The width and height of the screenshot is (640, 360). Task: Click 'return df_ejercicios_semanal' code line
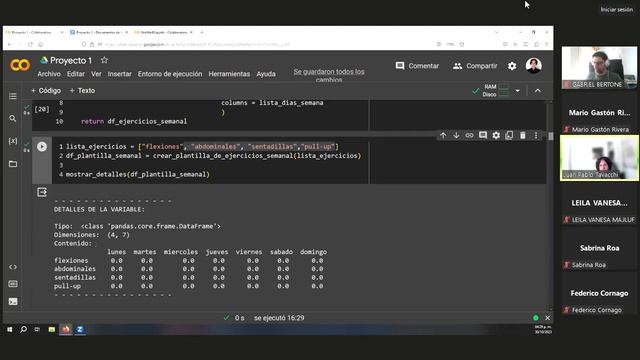pos(134,121)
